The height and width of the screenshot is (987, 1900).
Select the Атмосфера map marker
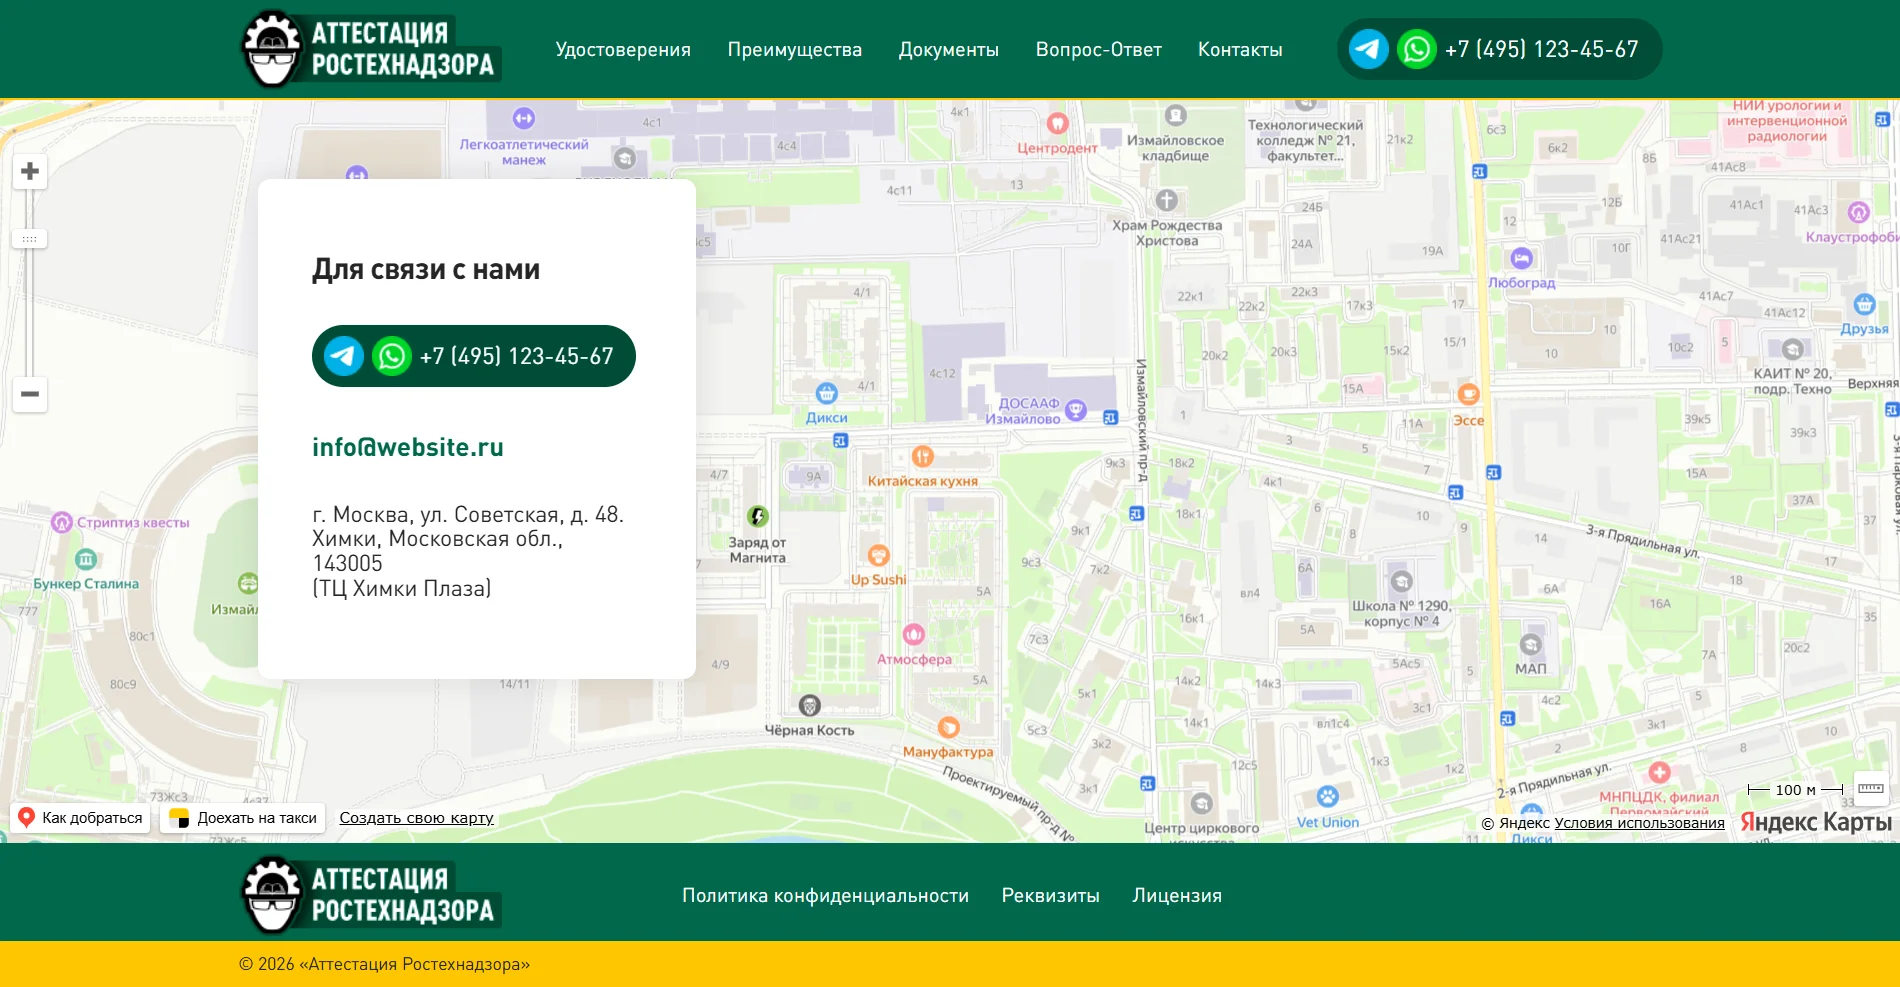point(914,634)
